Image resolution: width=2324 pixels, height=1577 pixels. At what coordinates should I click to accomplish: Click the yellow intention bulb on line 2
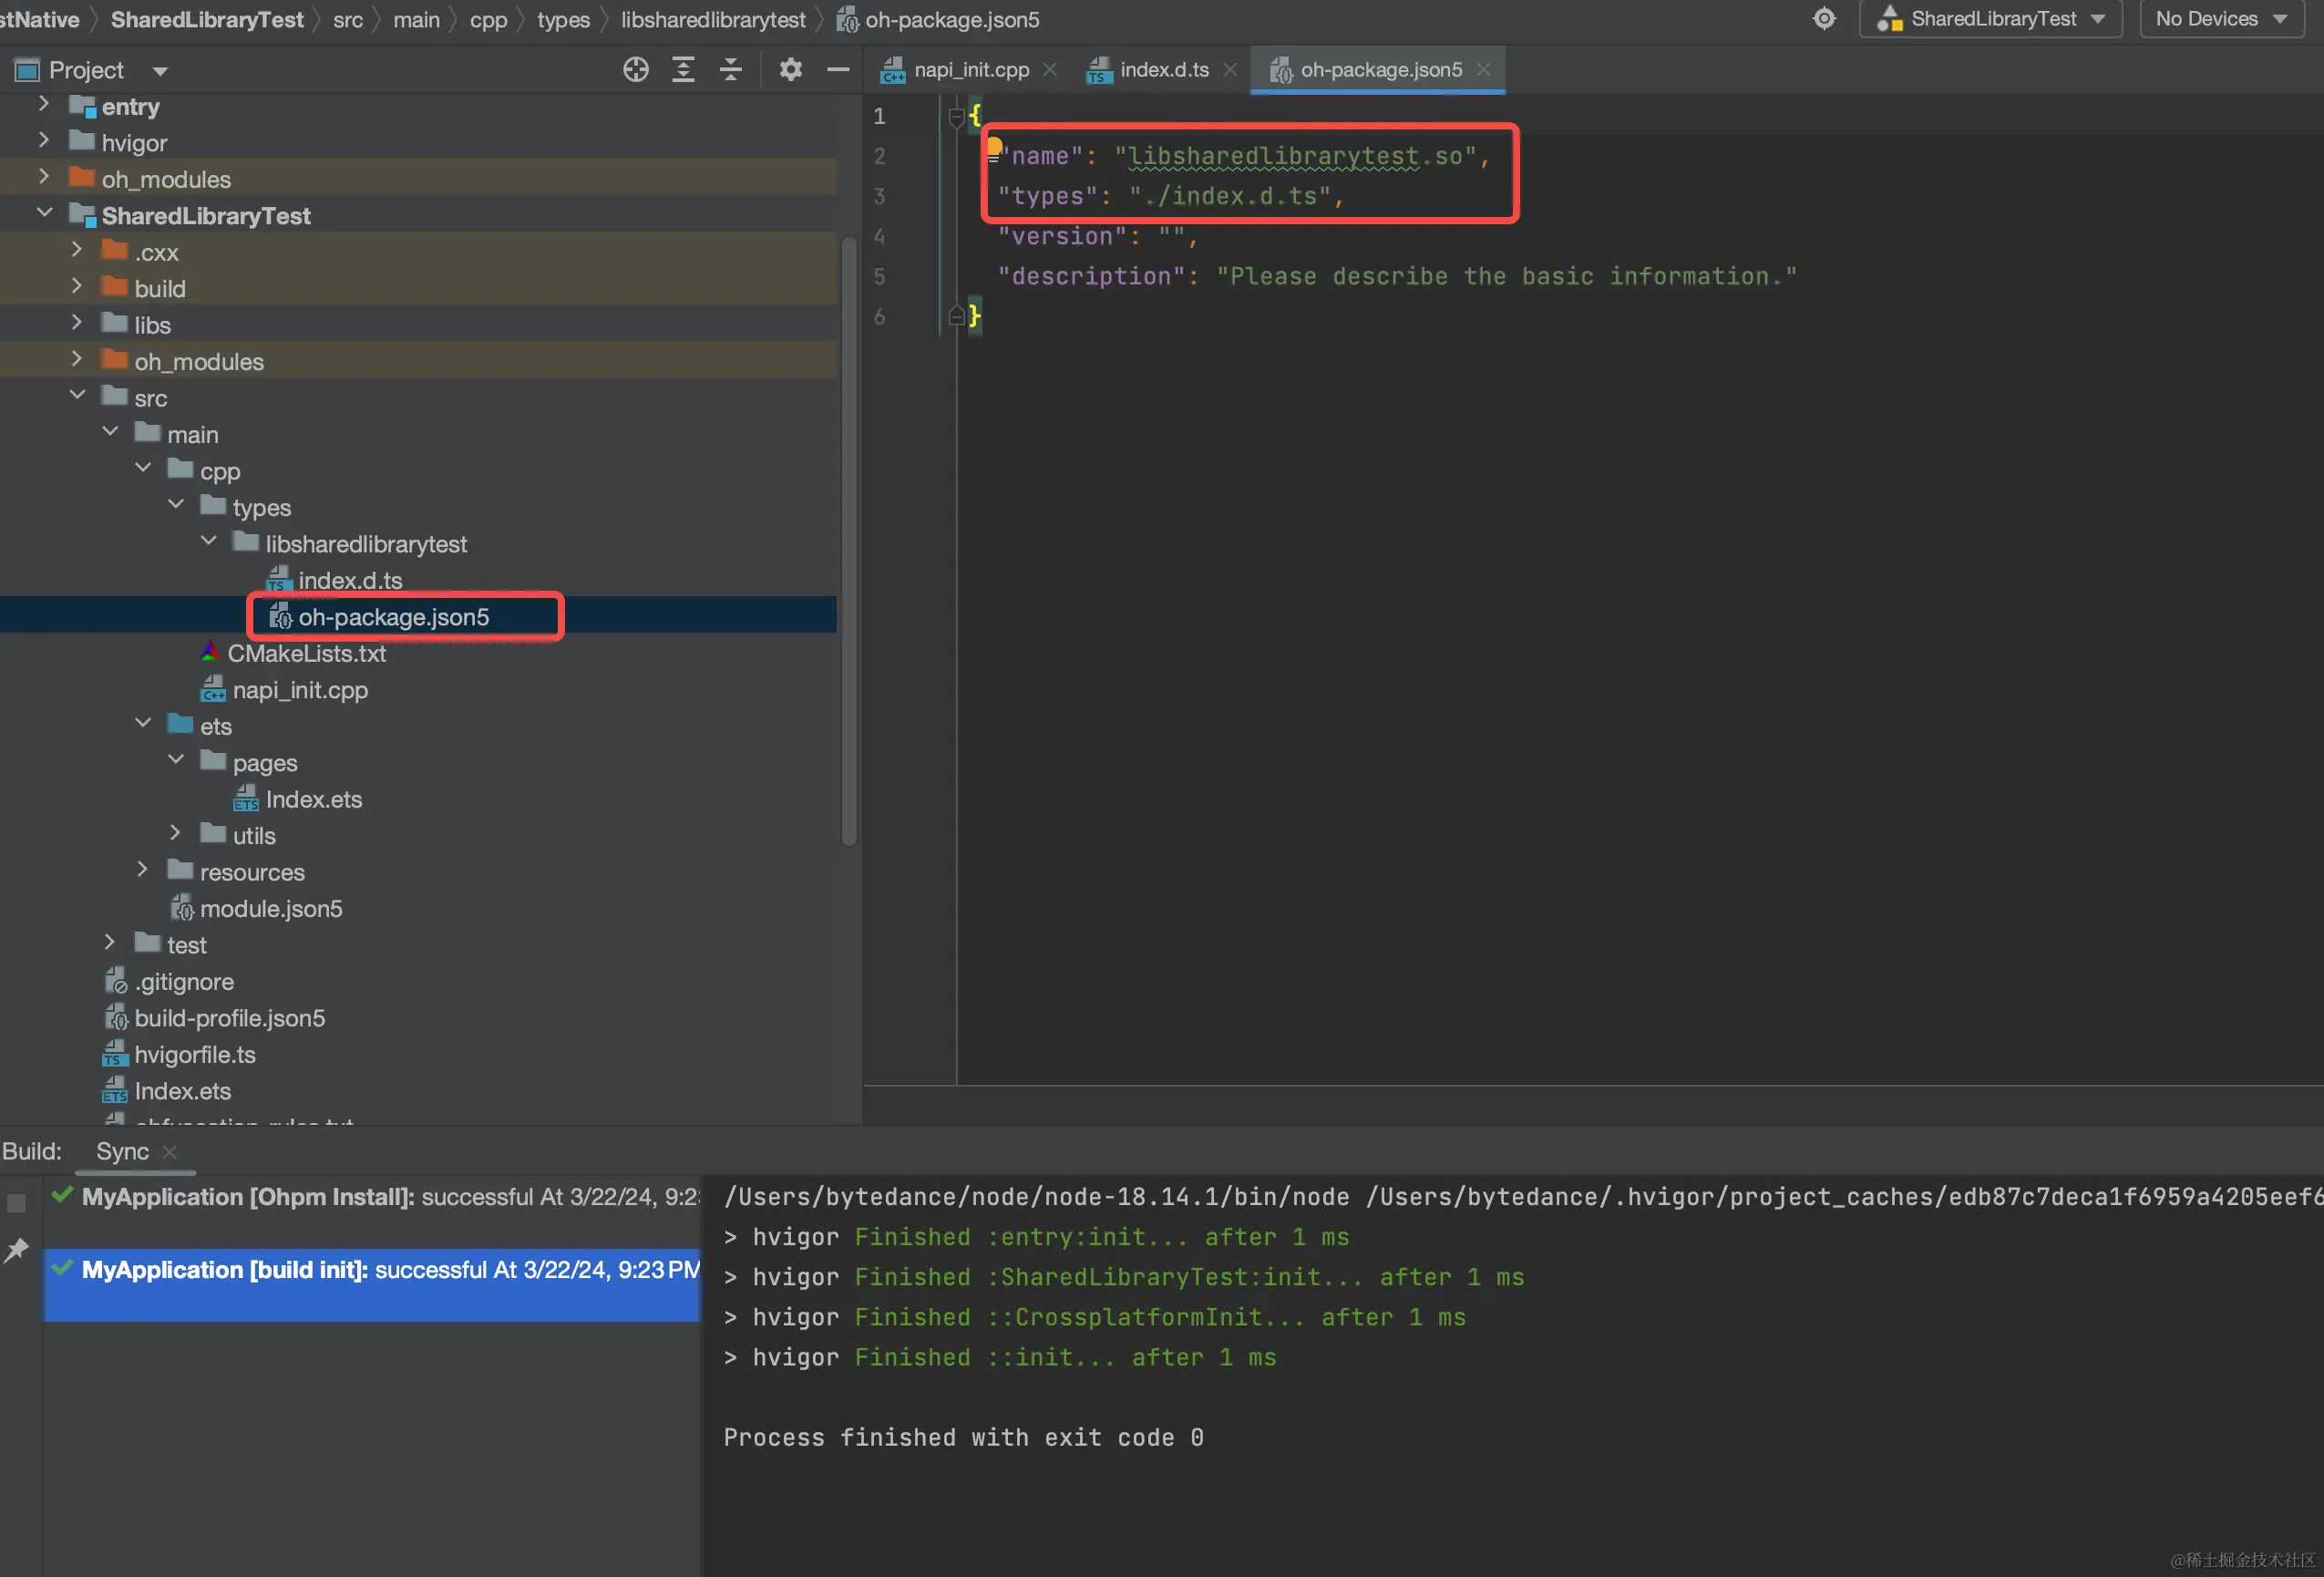click(x=994, y=147)
